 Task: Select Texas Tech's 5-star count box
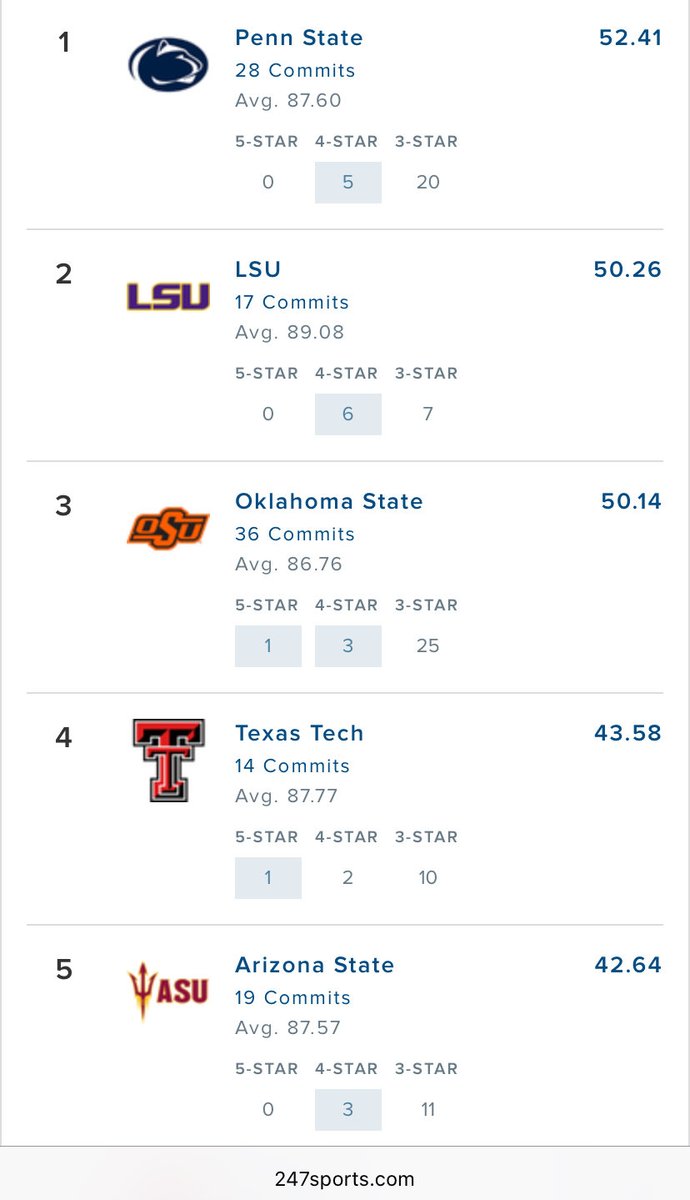click(268, 879)
